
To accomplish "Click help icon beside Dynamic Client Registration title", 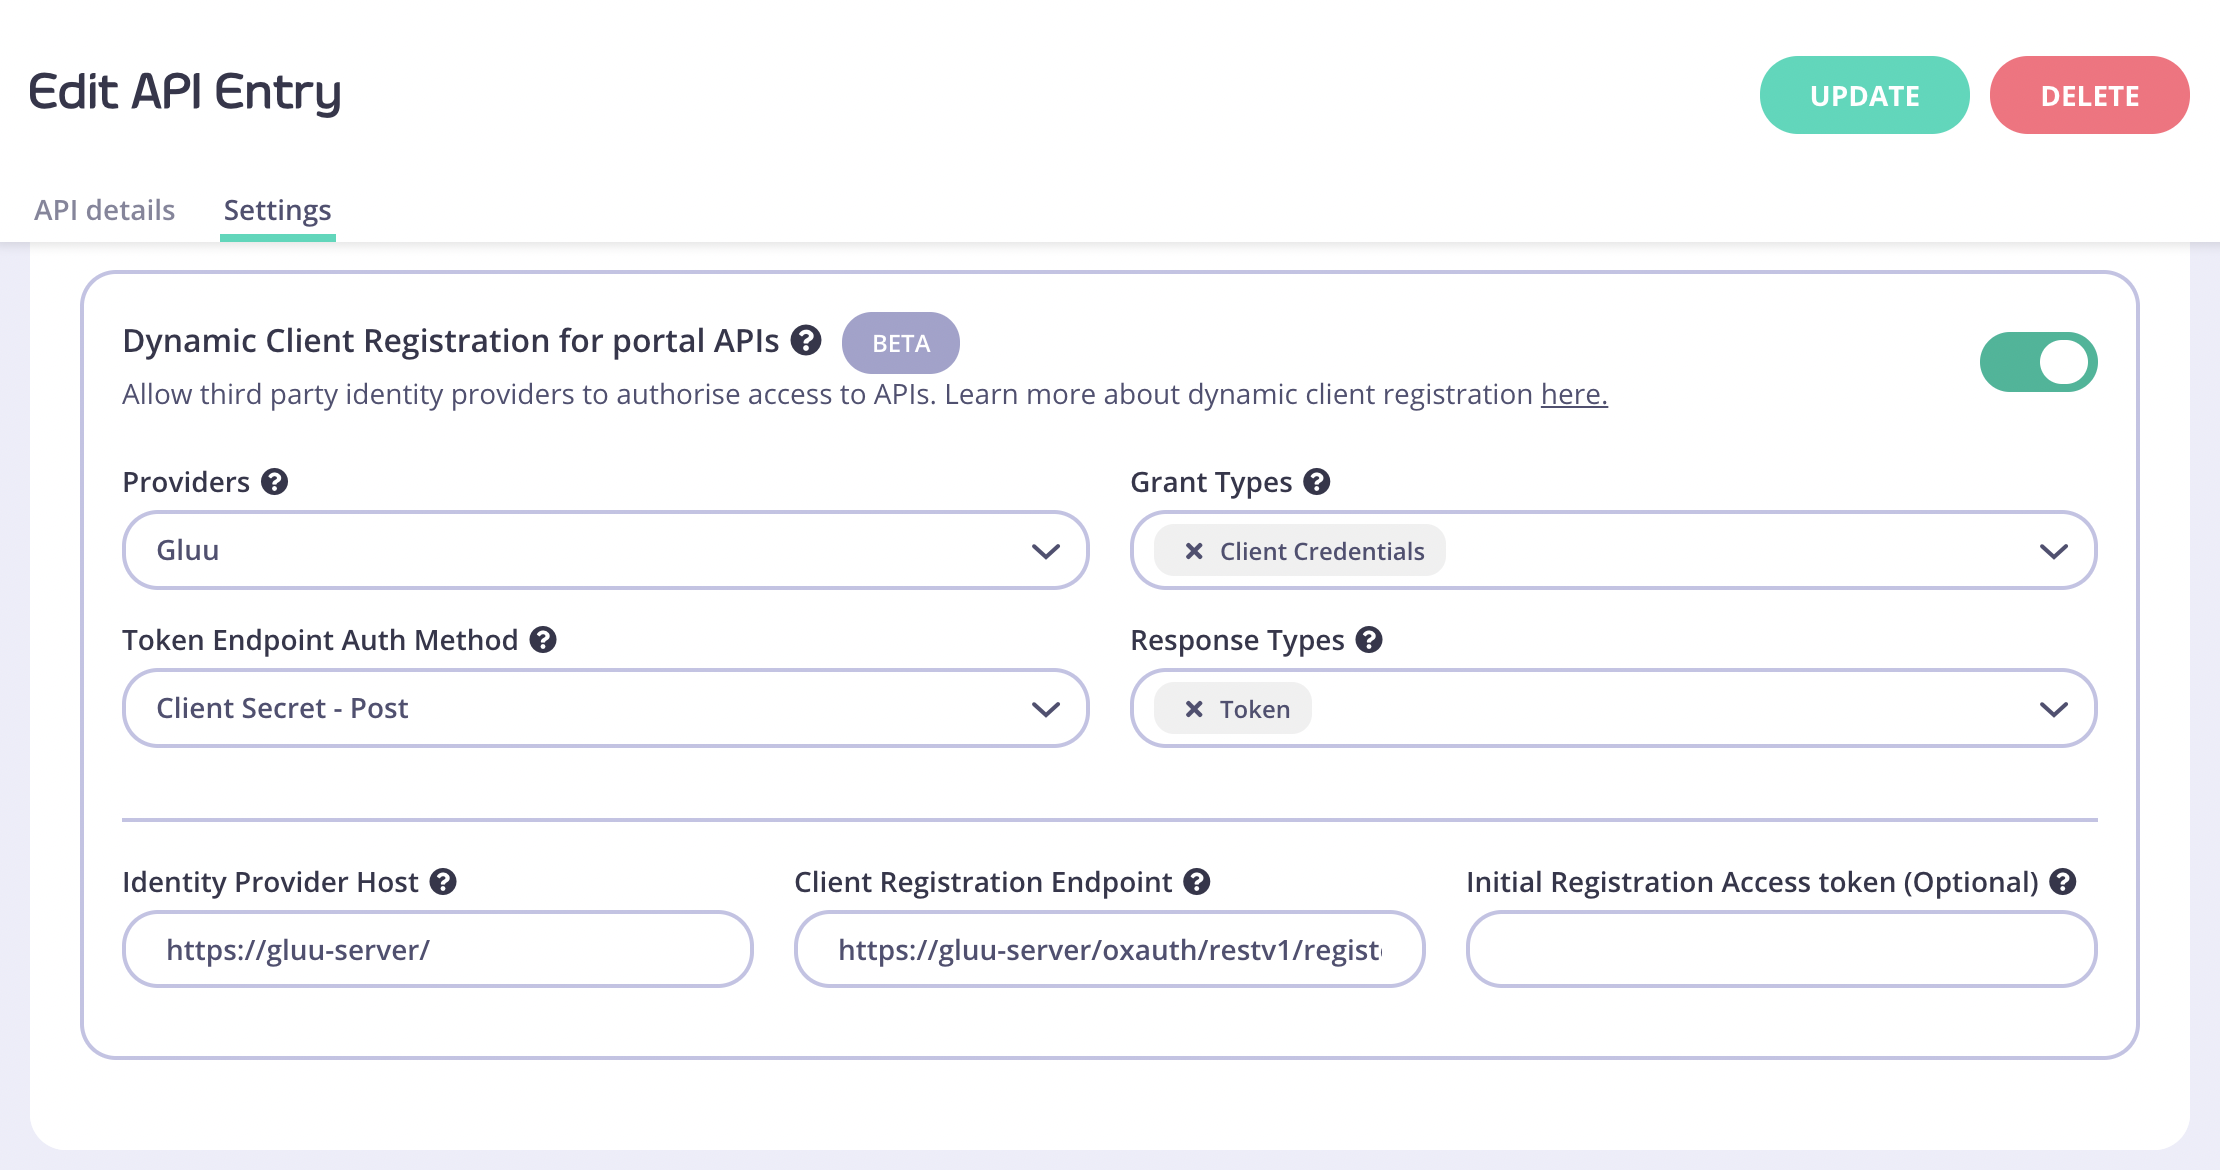I will (x=806, y=341).
